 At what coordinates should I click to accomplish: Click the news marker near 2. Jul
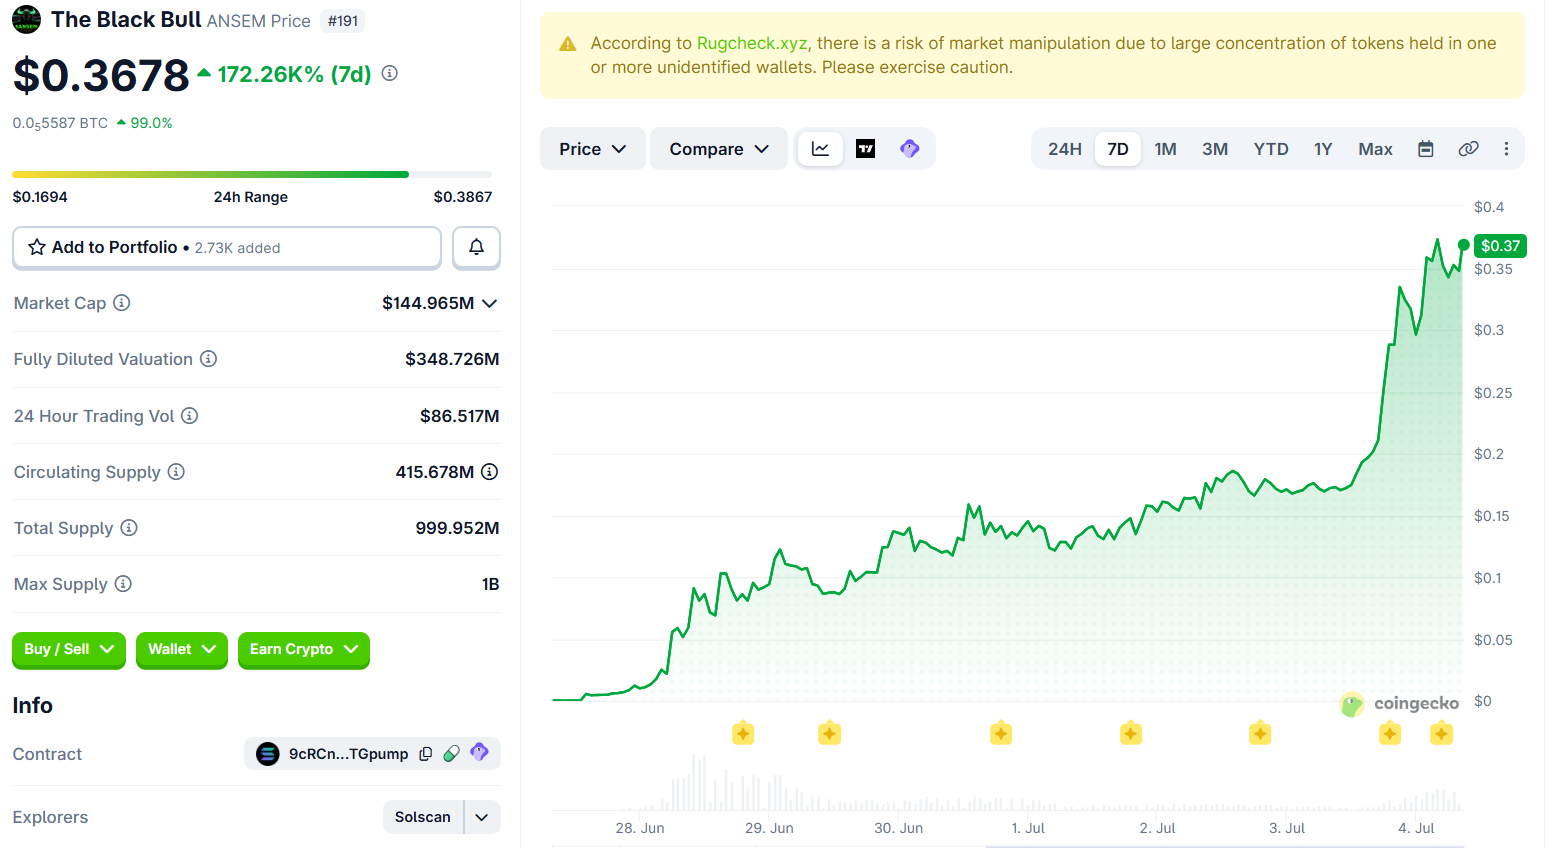point(1131,733)
